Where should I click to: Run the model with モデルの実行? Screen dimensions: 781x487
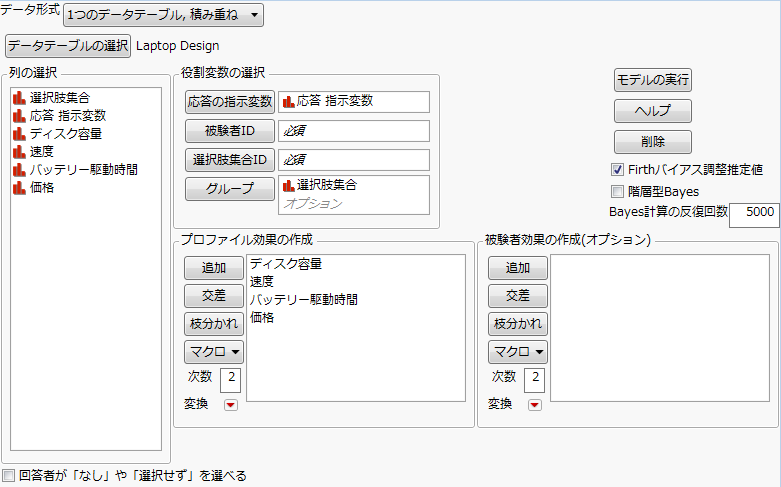[x=652, y=80]
